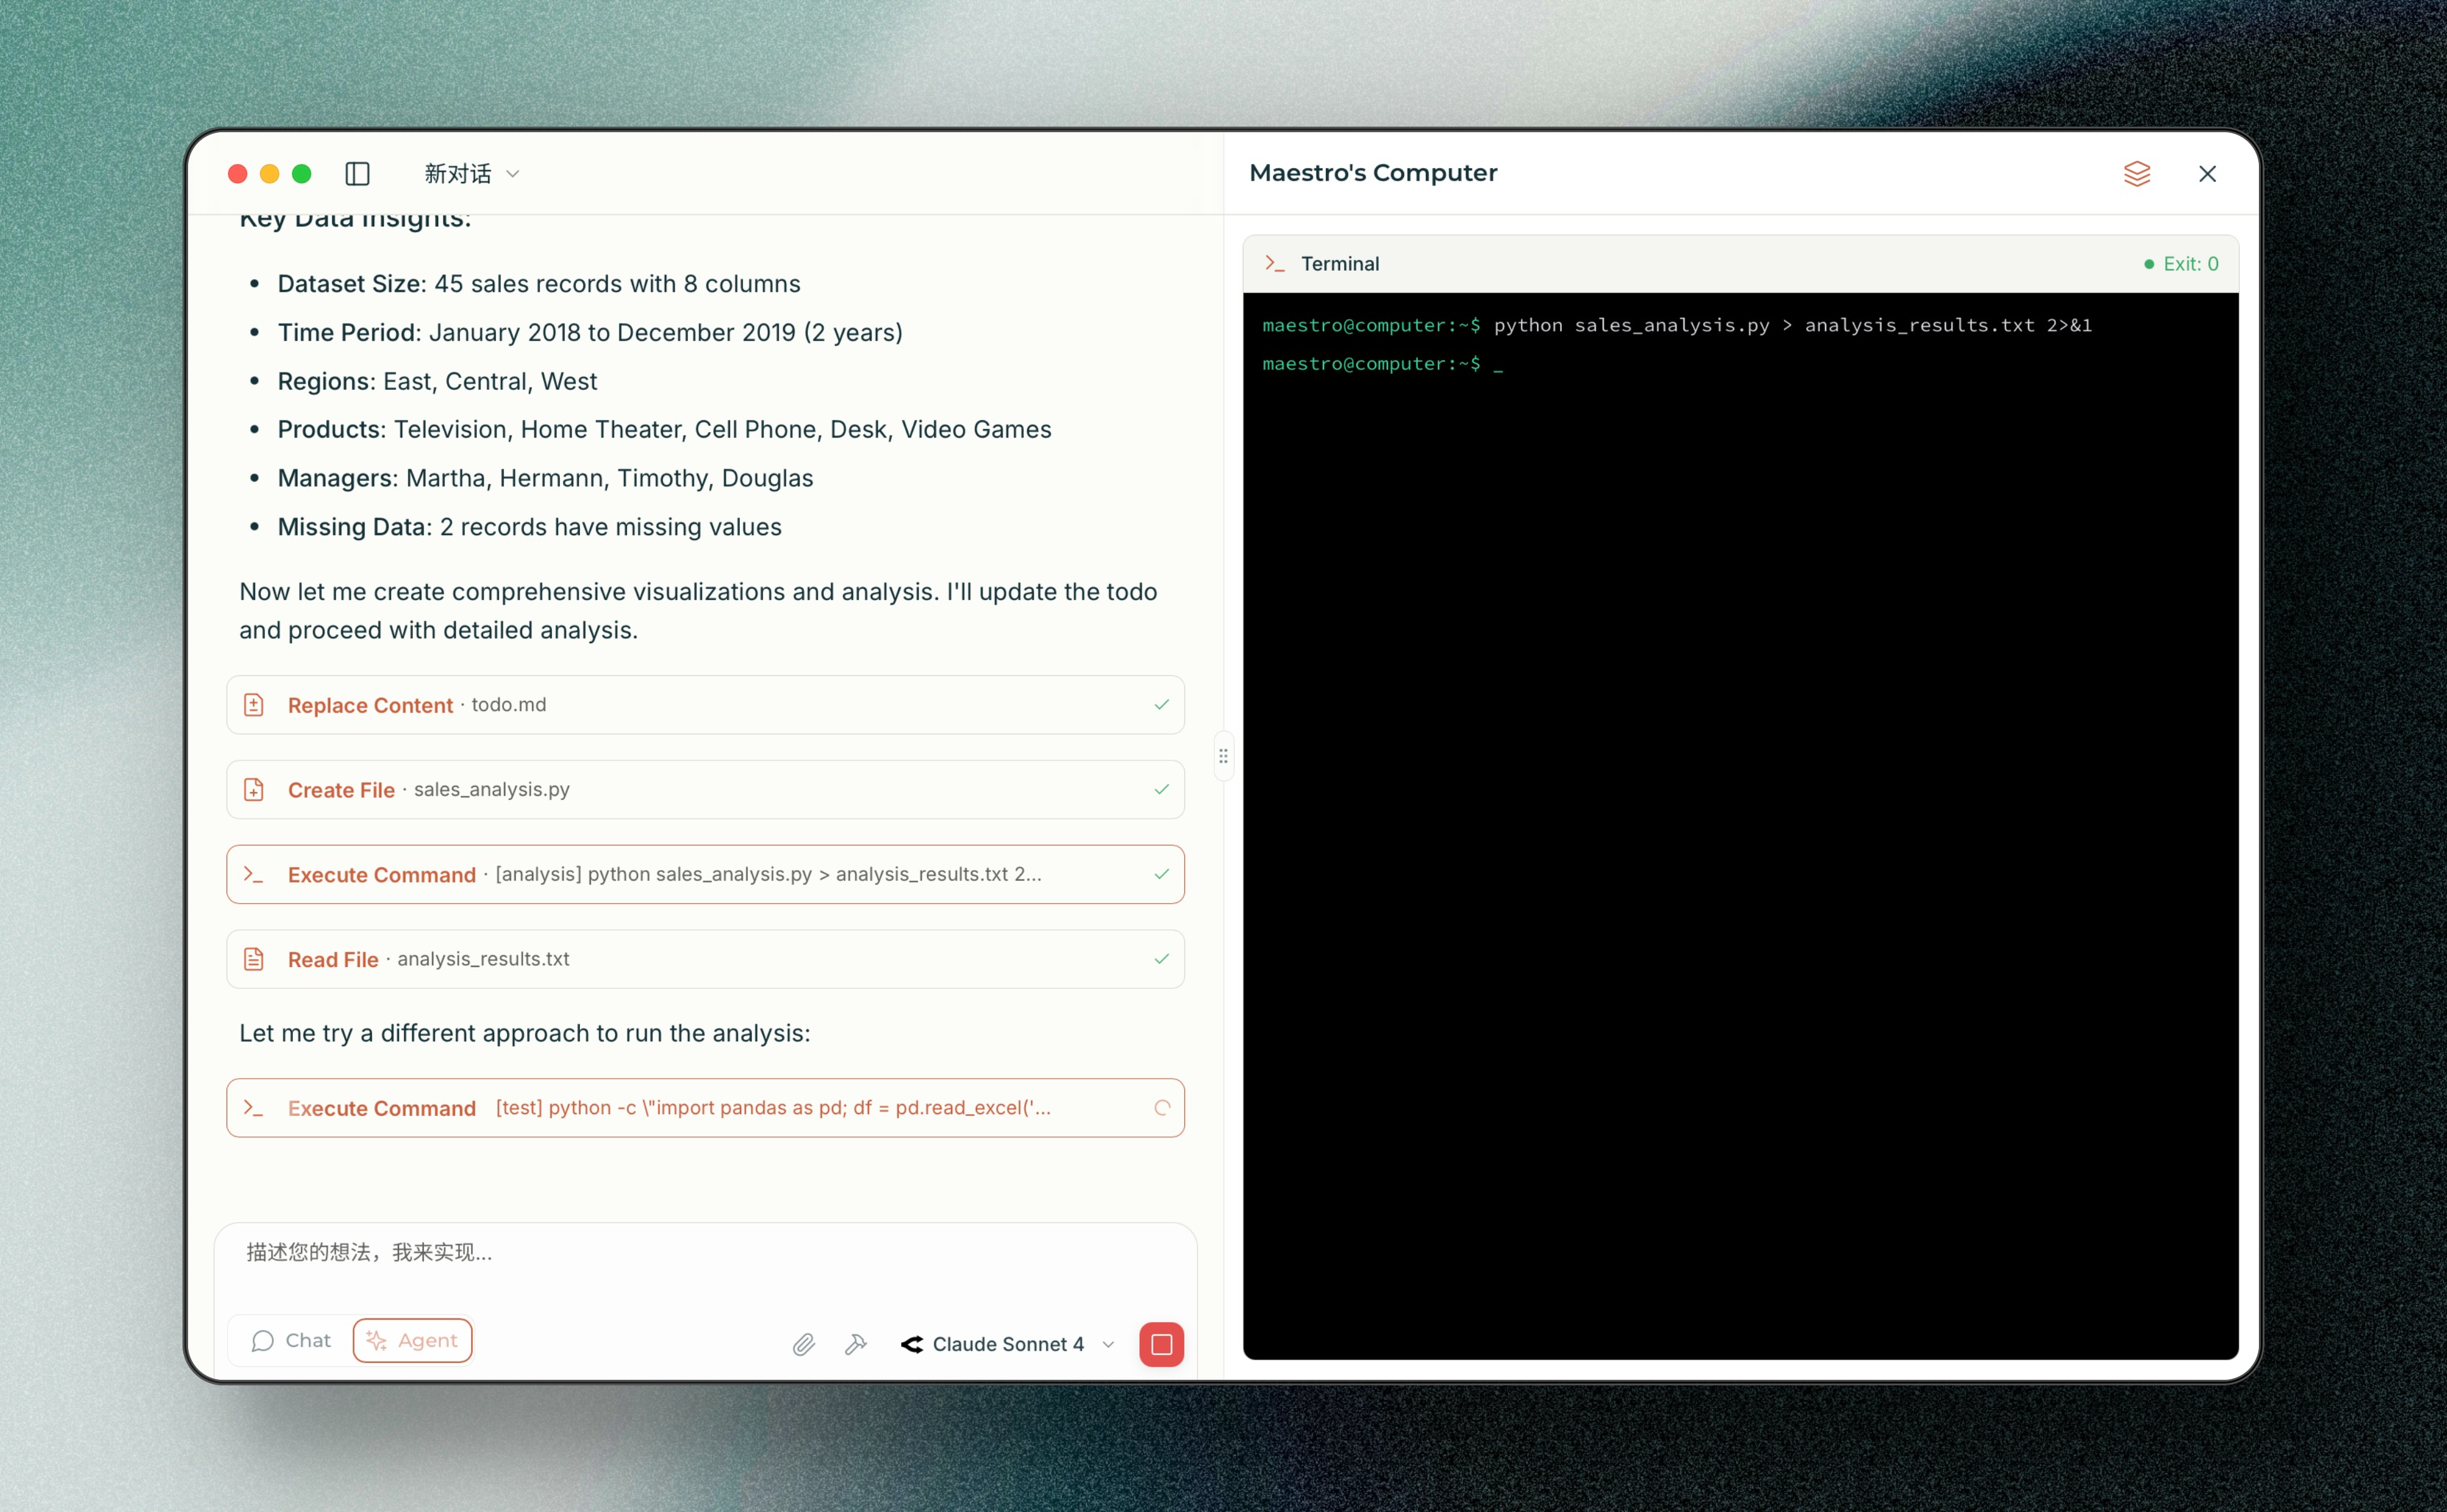The height and width of the screenshot is (1512, 2447).
Task: Open the Replace Content todo.md step
Action: (x=705, y=705)
